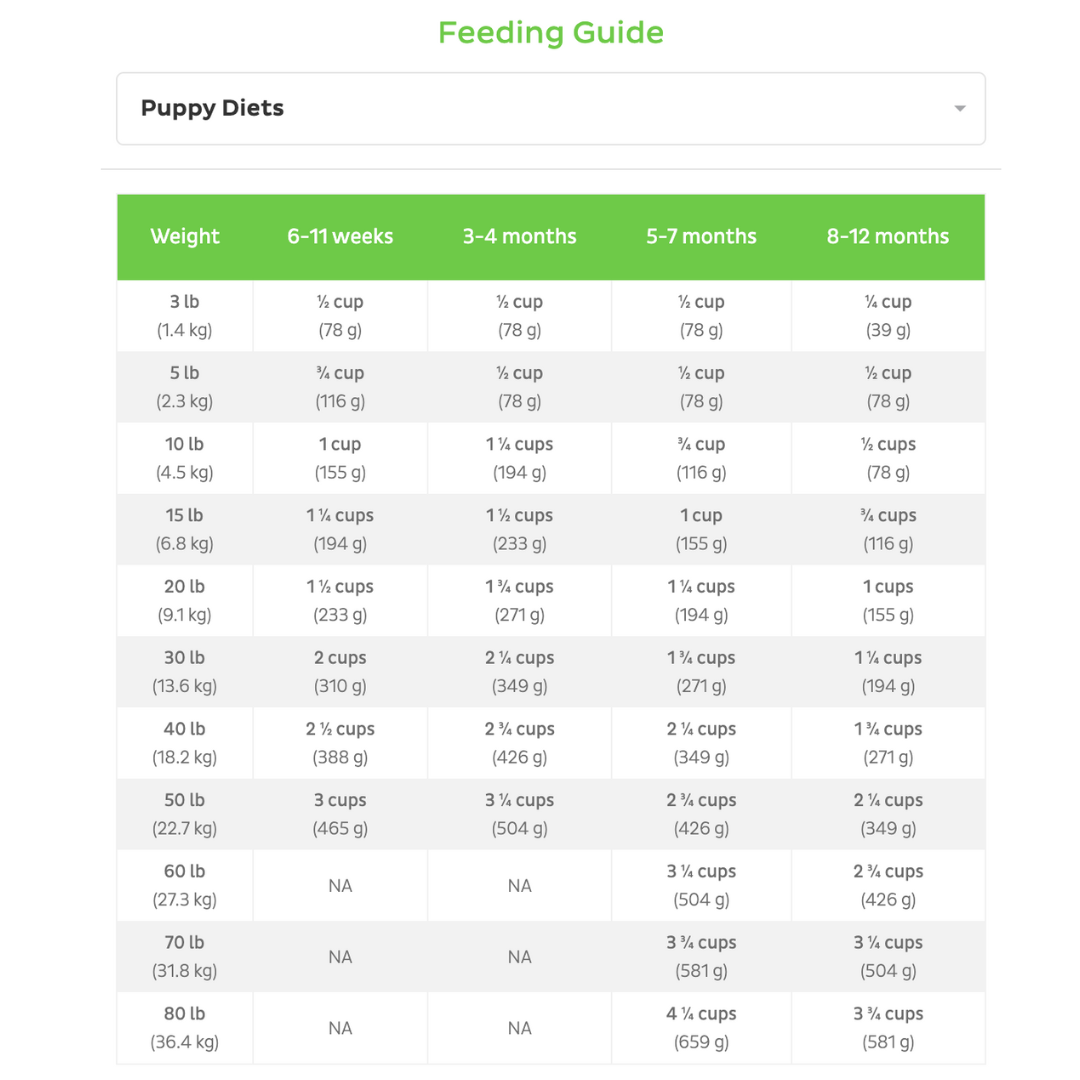Click the 2 ½ cups (388 g) cell
This screenshot has height=1080, width=1080.
click(x=340, y=743)
